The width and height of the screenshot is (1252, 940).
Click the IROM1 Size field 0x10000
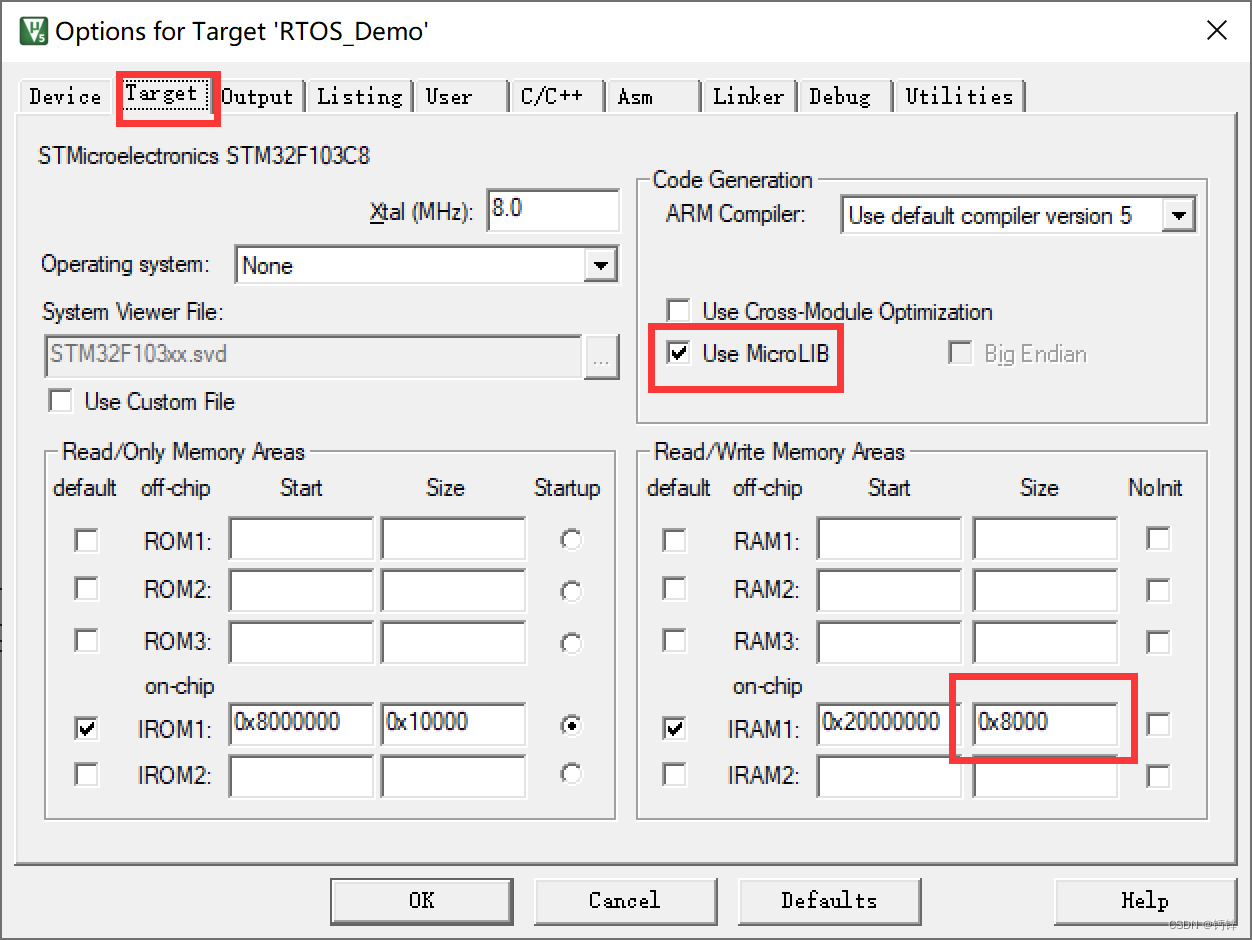[453, 724]
